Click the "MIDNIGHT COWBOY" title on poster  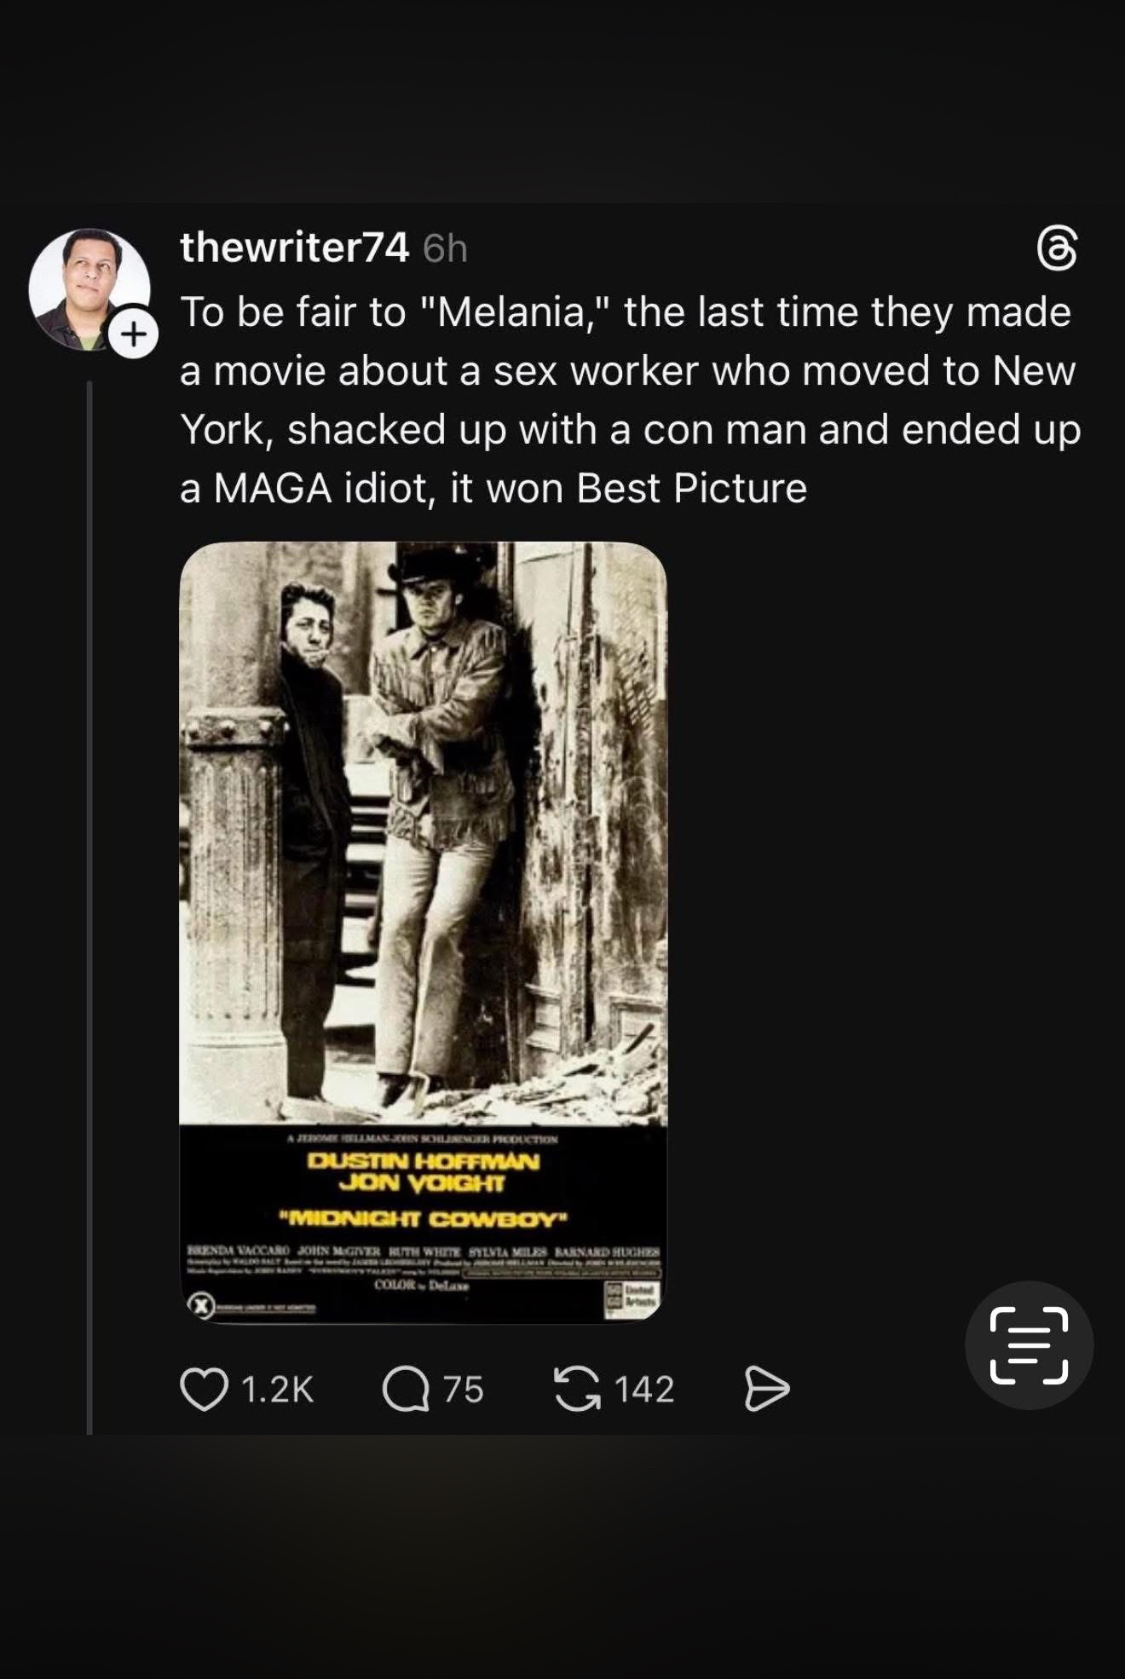click(x=424, y=1220)
